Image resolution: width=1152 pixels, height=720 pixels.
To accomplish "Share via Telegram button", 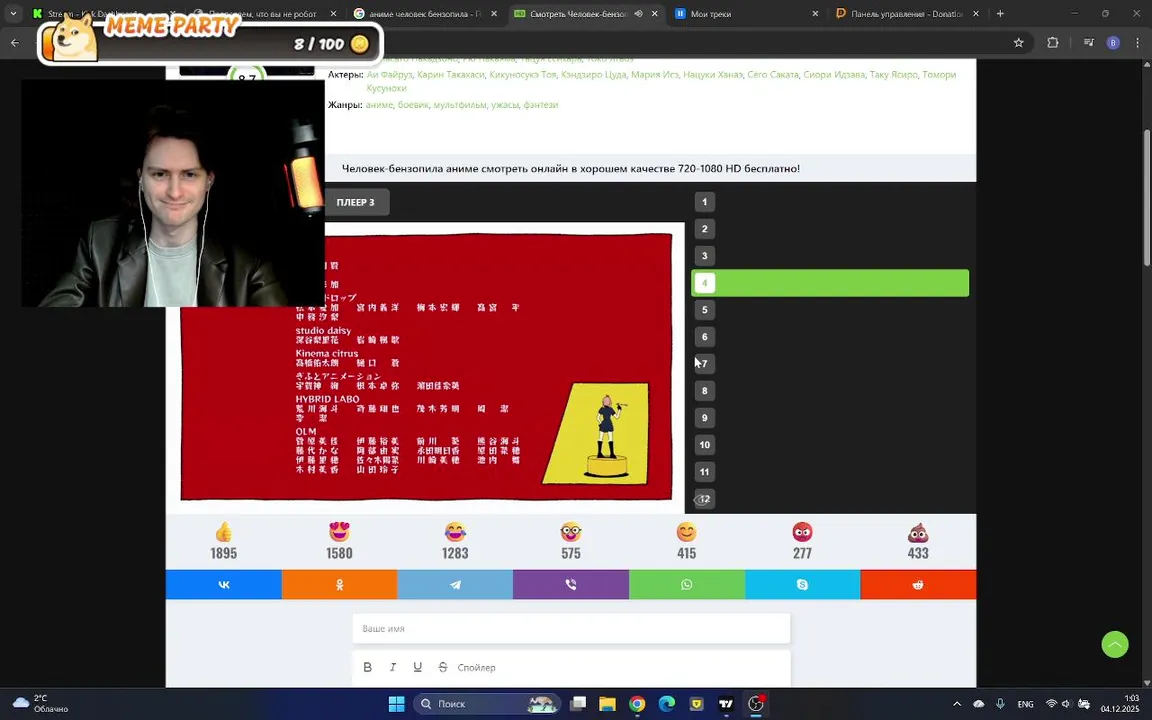I will point(455,585).
